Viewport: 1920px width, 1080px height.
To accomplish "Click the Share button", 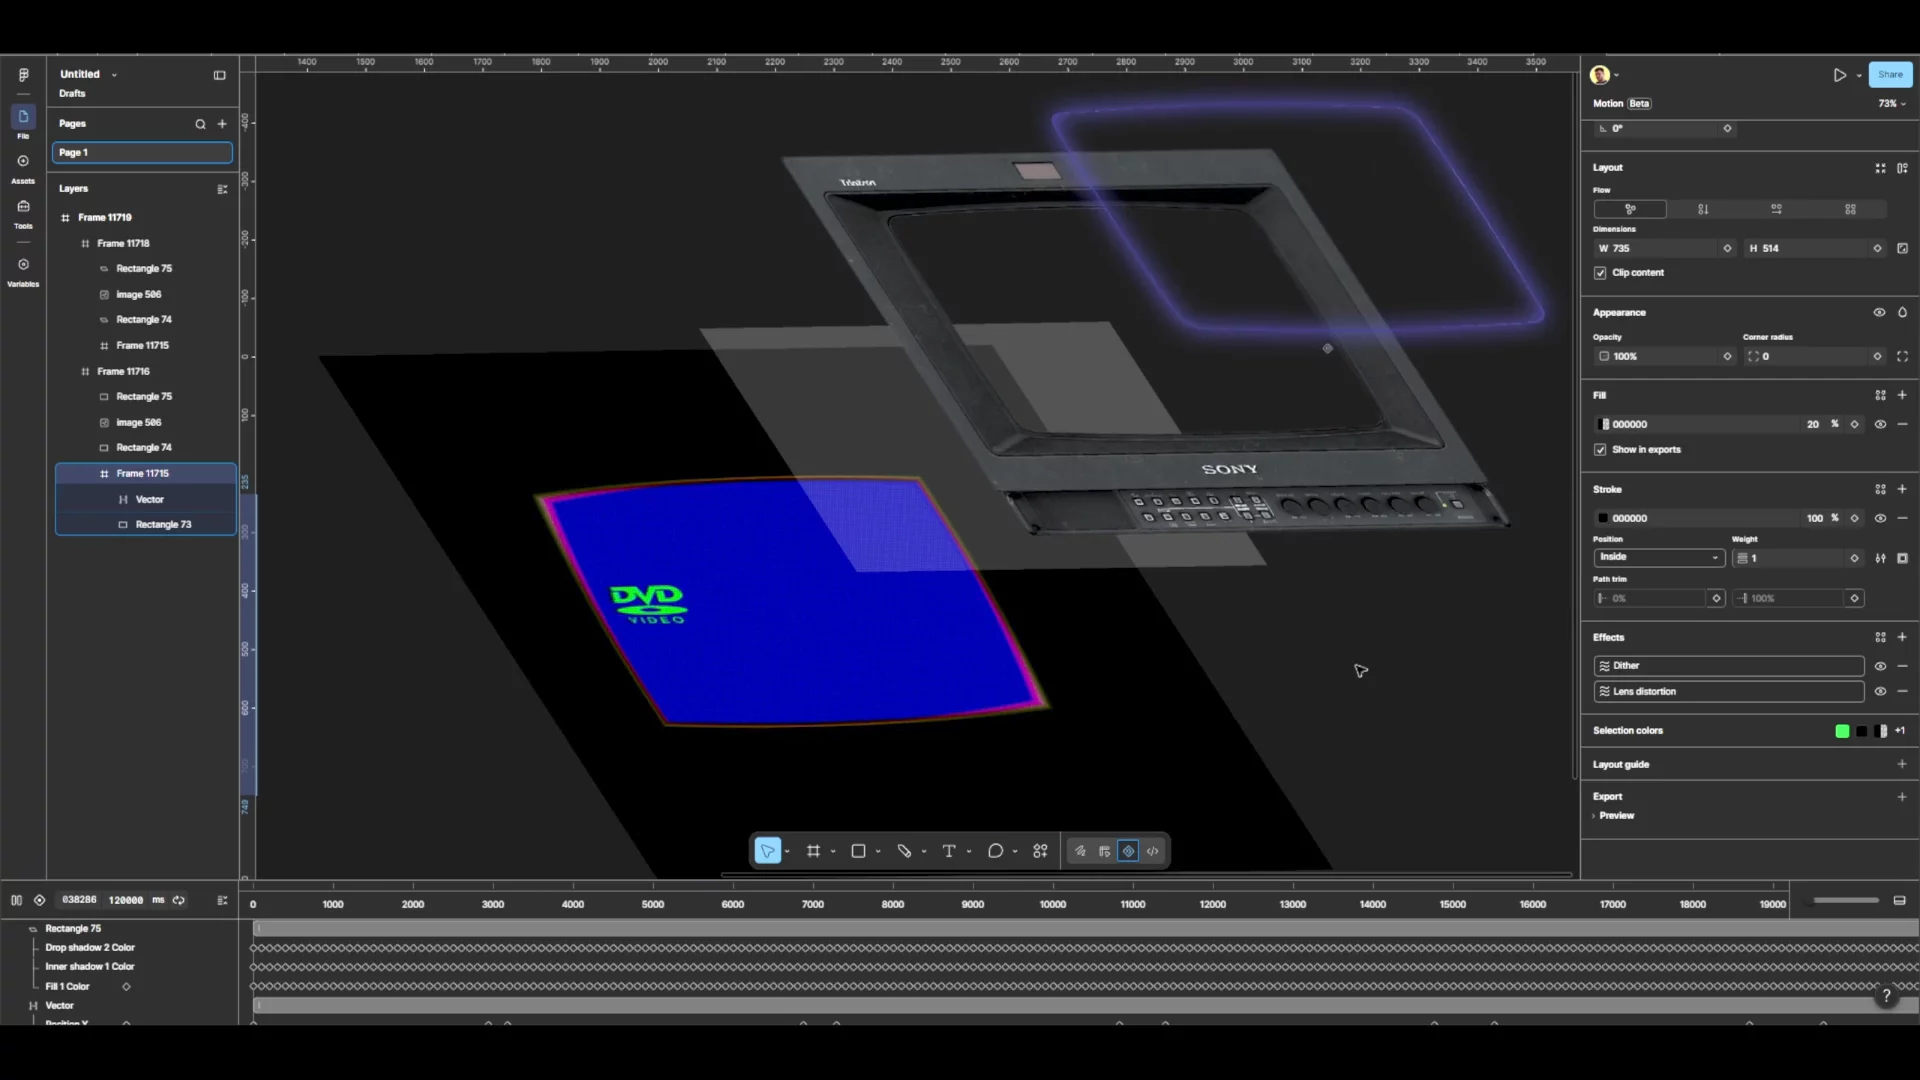I will pyautogui.click(x=1890, y=75).
